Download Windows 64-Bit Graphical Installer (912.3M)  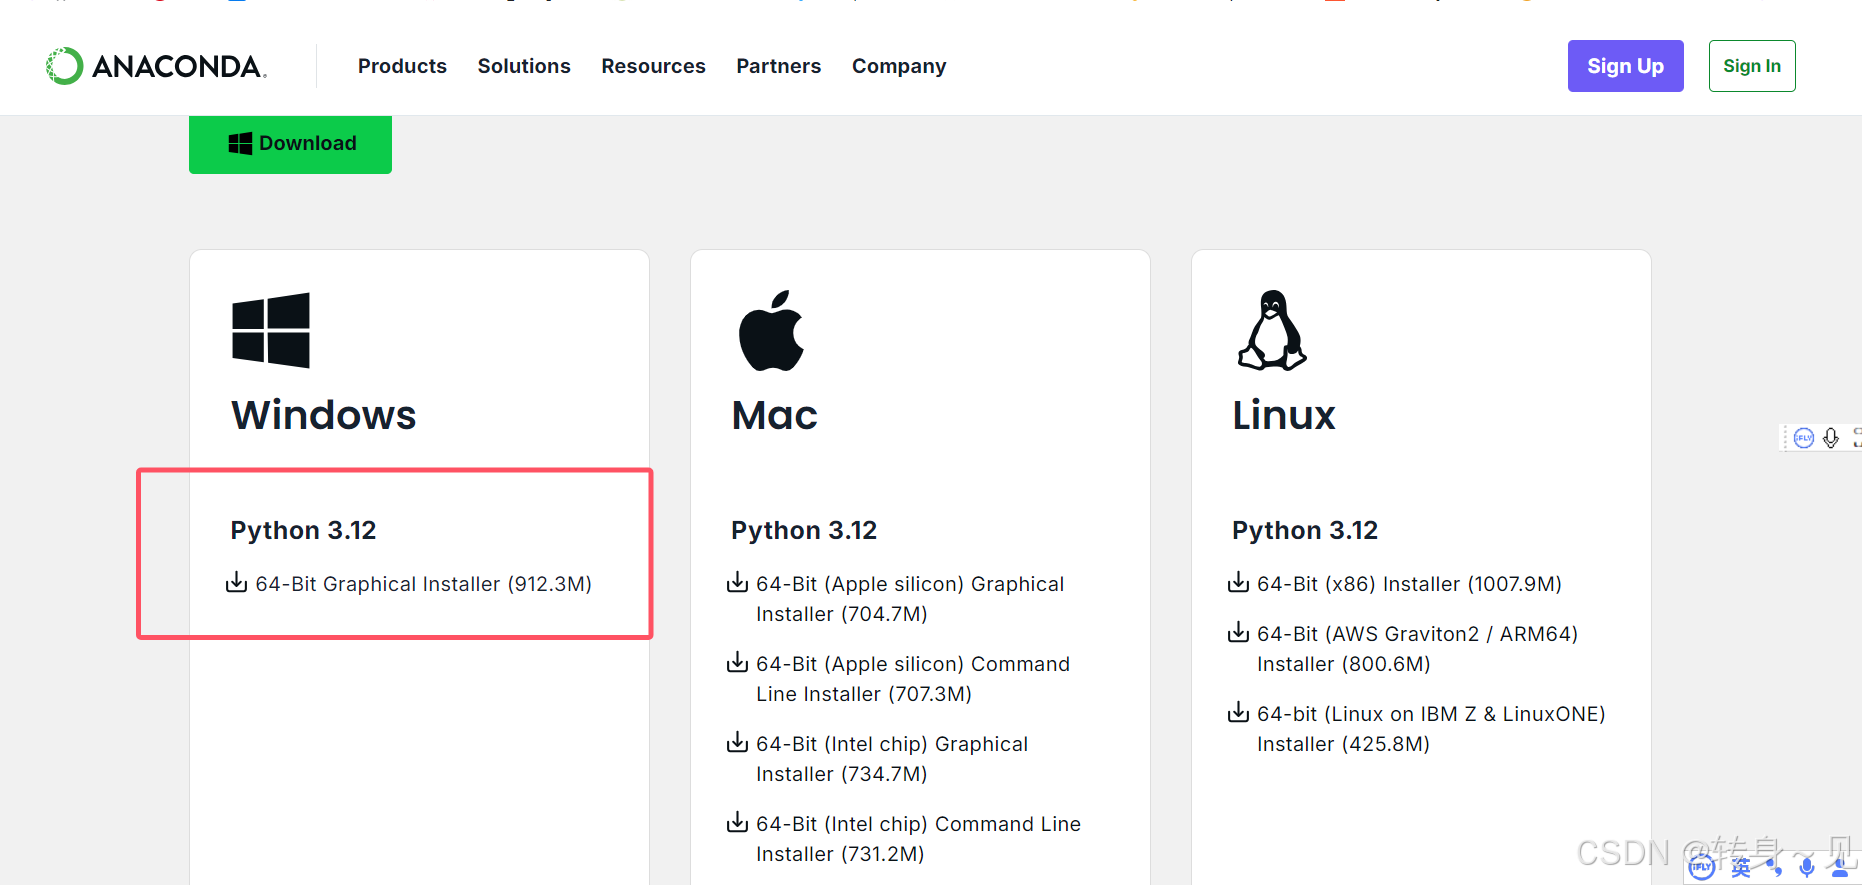pos(423,584)
